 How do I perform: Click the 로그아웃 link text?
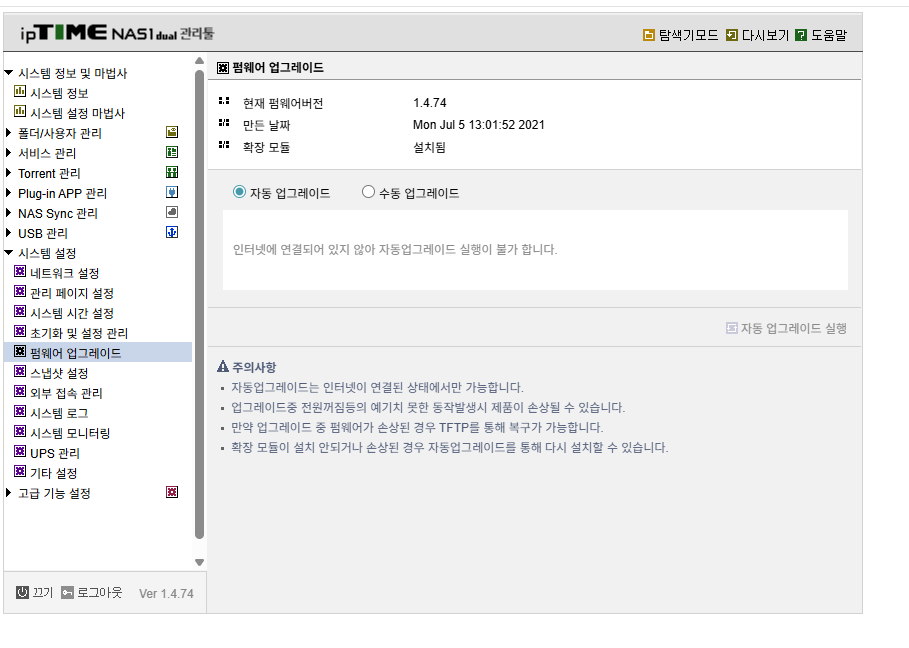[100, 592]
